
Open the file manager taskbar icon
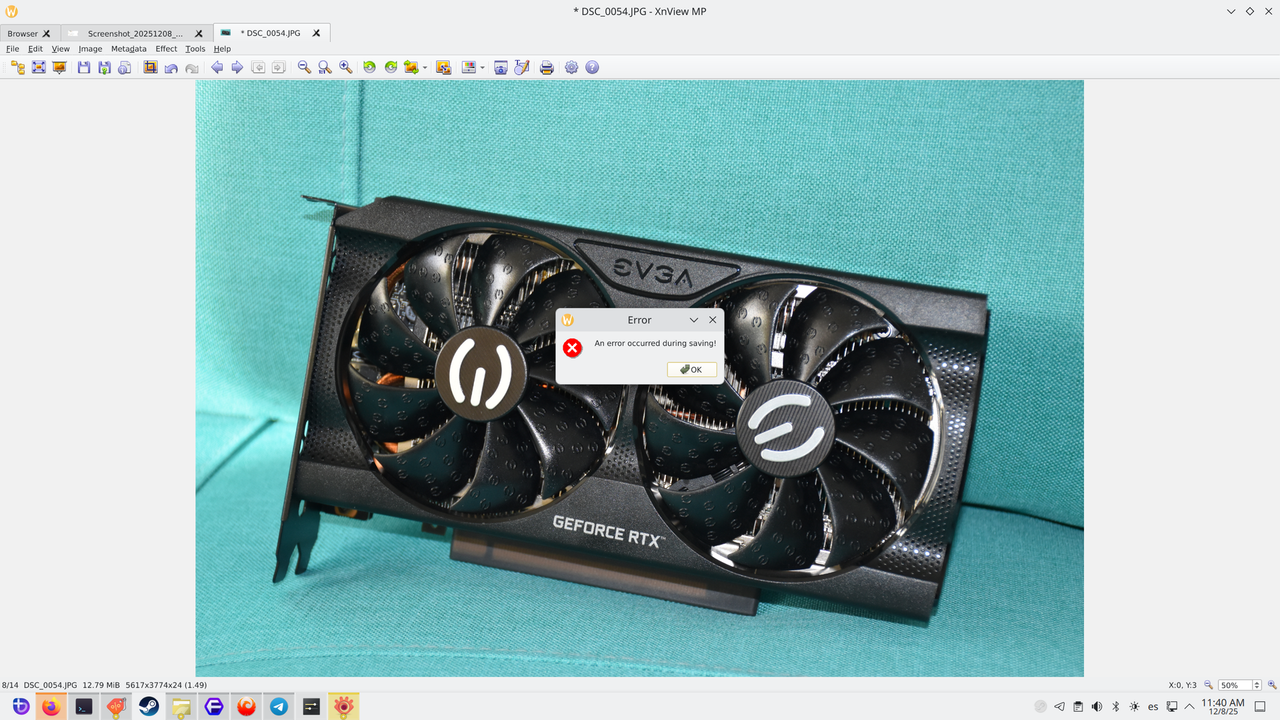181,706
